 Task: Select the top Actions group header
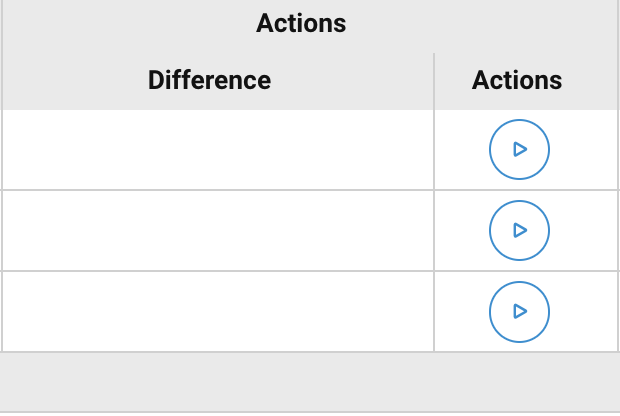301,24
